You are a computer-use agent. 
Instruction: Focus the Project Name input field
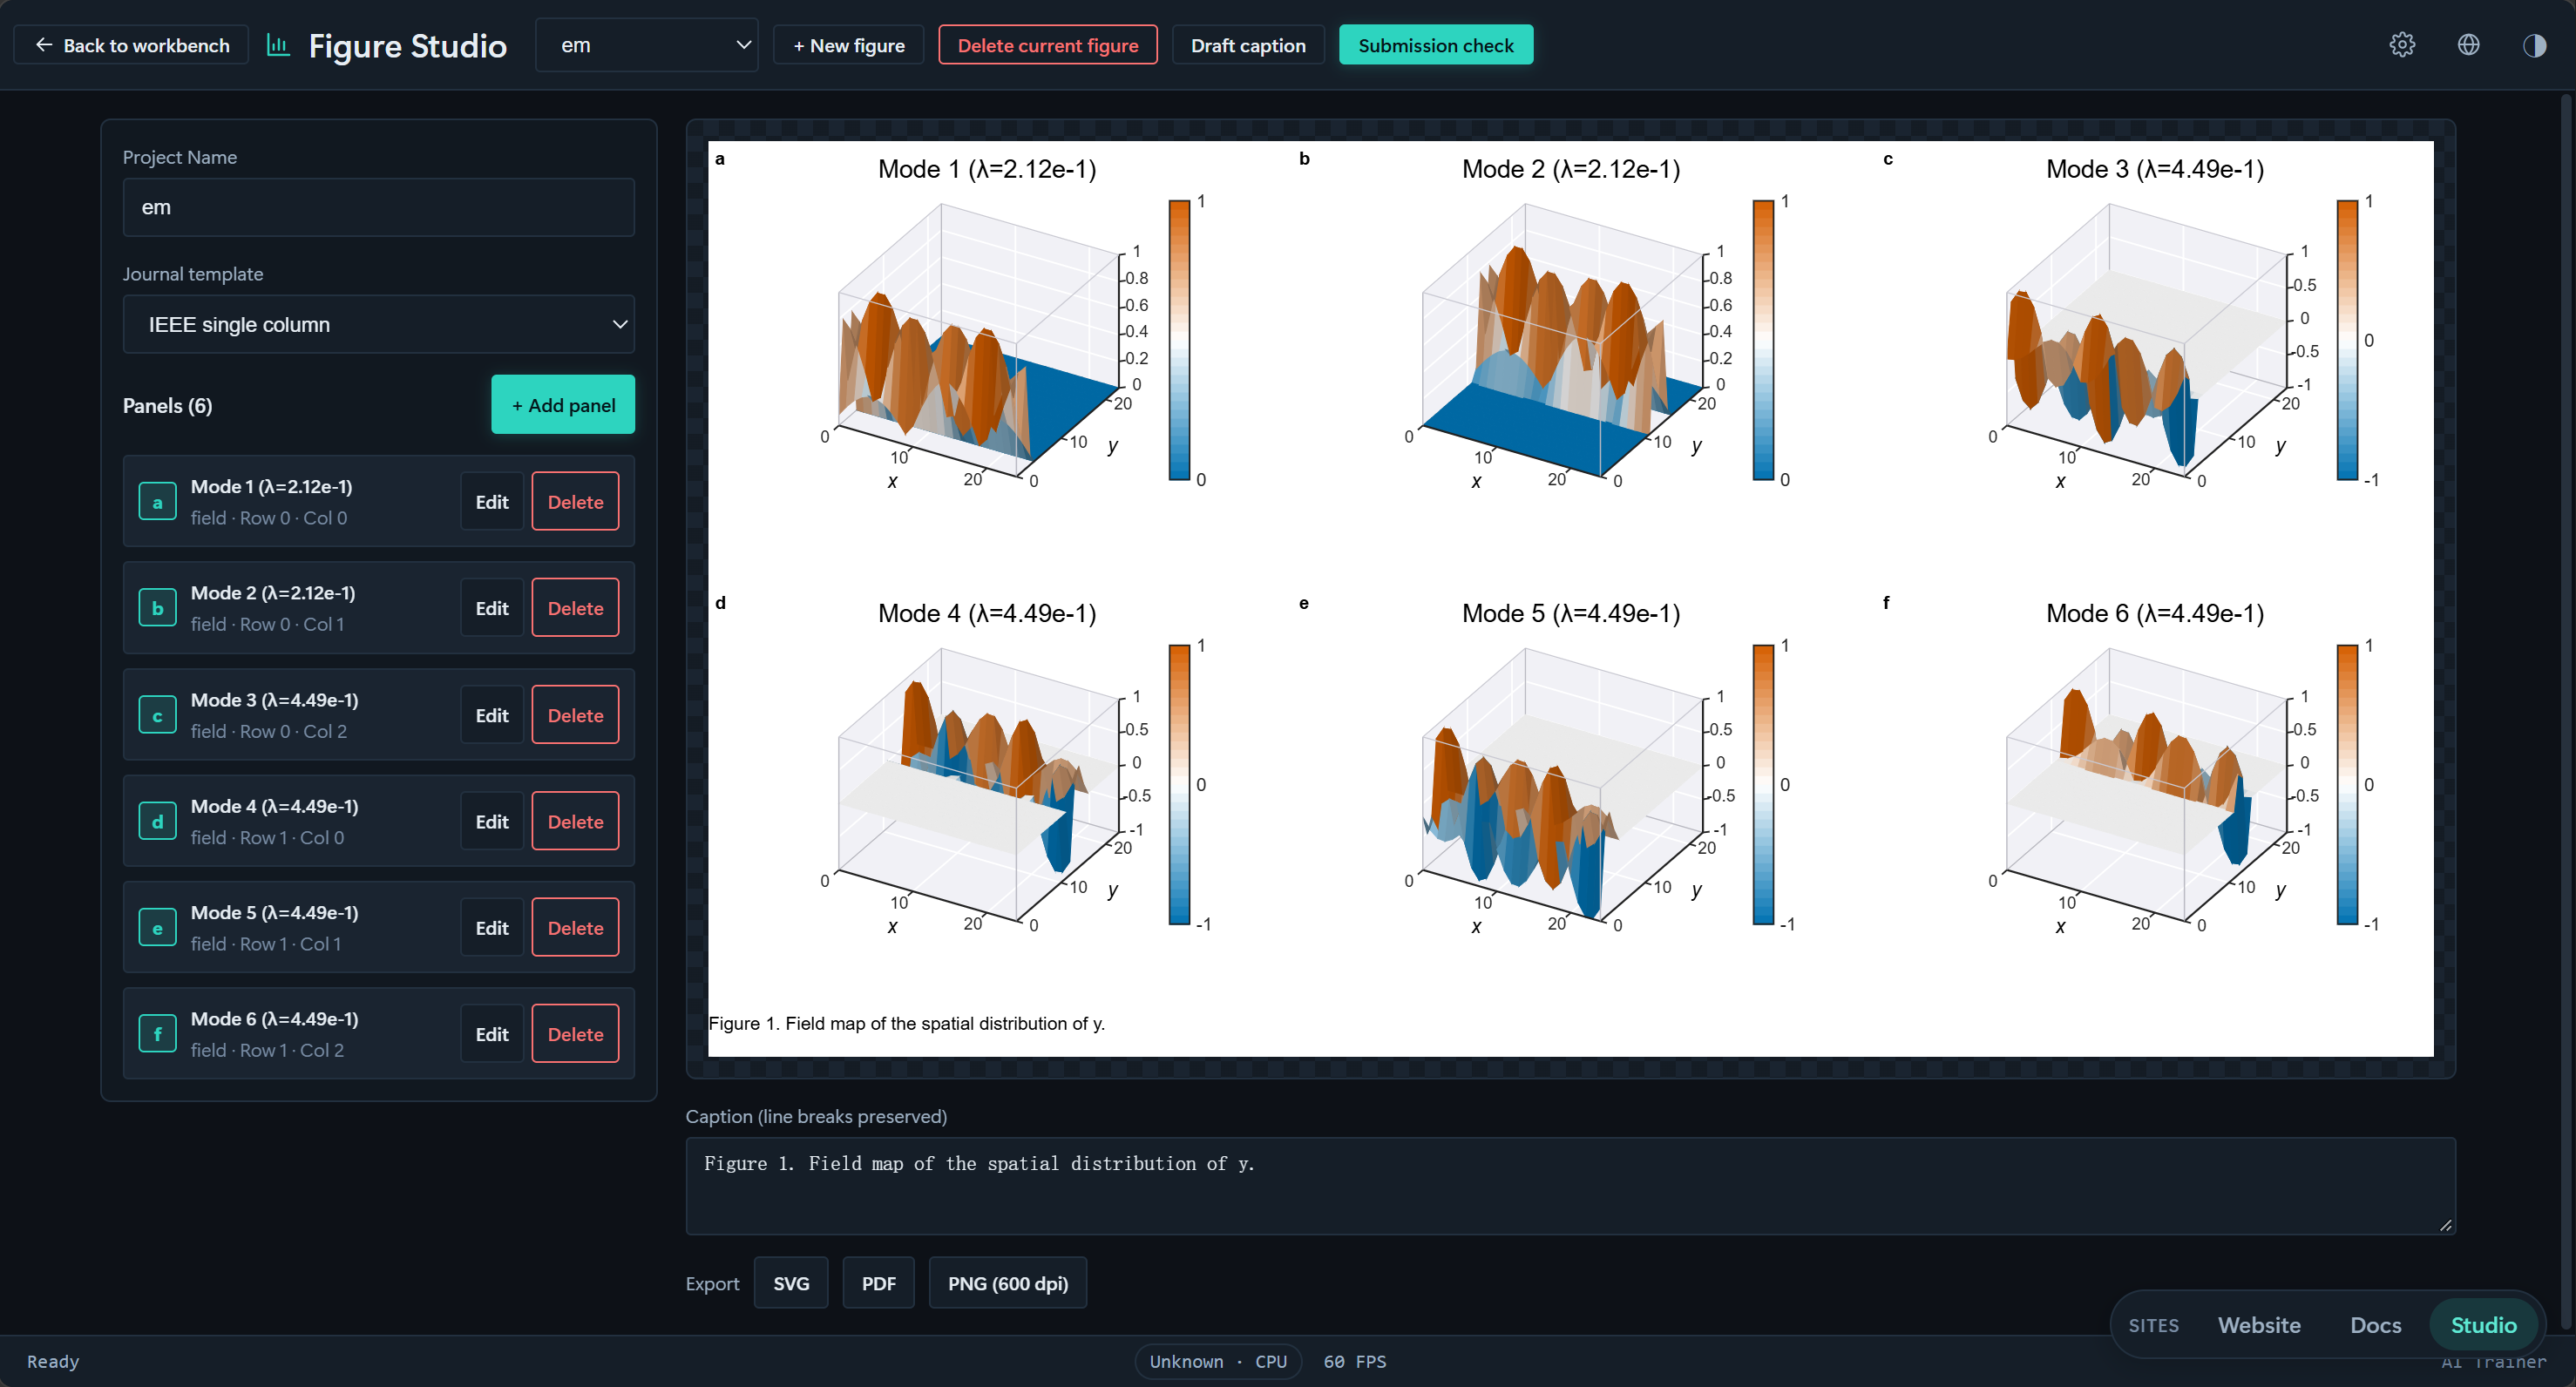coord(378,207)
